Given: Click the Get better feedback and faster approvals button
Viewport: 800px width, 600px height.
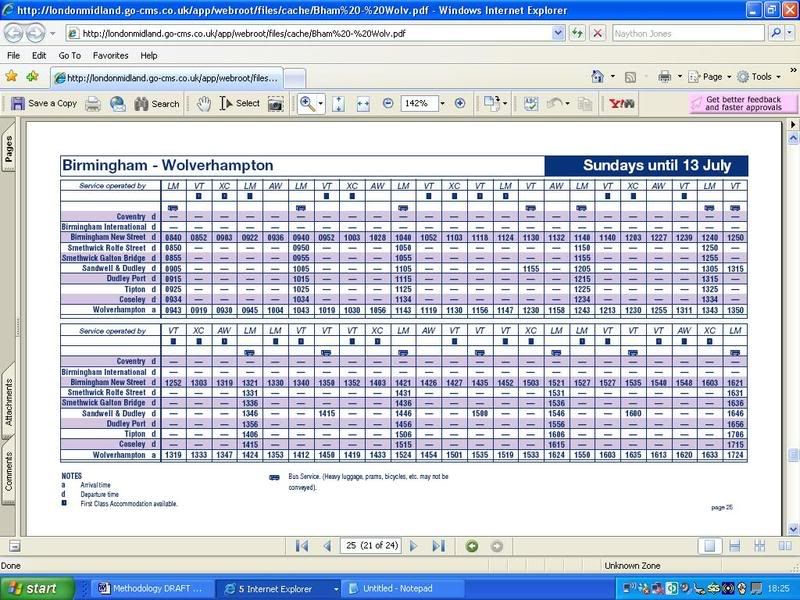Looking at the screenshot, I should pyautogui.click(x=743, y=104).
